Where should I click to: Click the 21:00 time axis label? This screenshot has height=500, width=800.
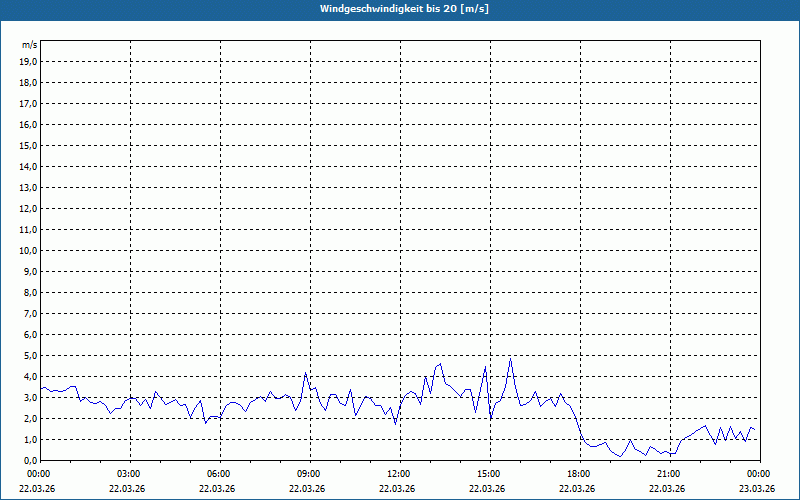tap(669, 473)
